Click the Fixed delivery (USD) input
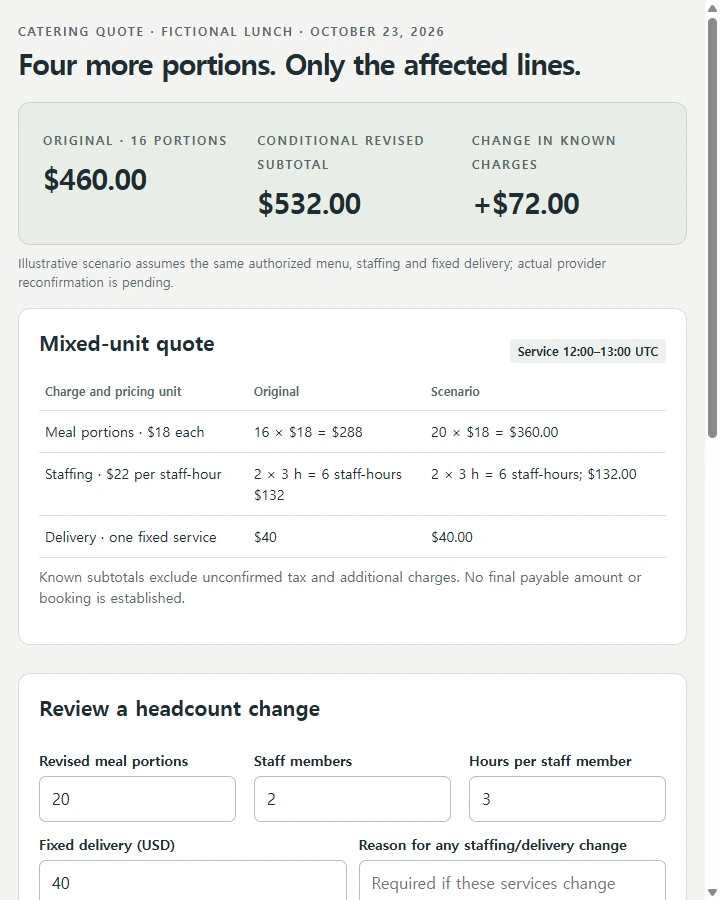Viewport: 720px width, 900px height. pos(193,881)
